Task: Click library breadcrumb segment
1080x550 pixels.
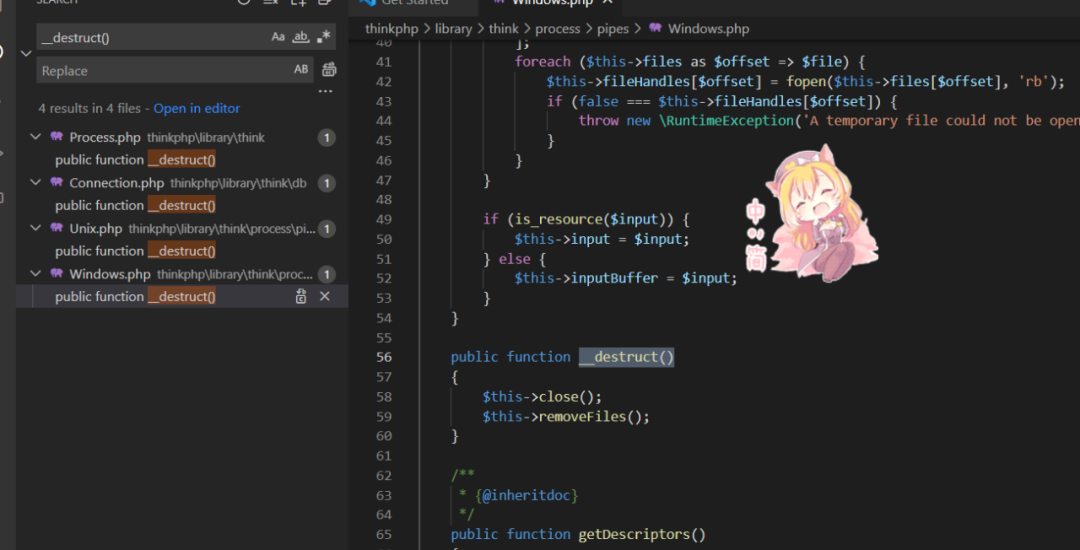Action: (453, 29)
